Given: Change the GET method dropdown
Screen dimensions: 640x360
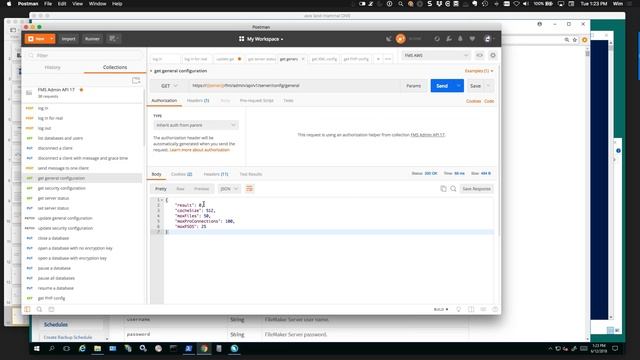Looking at the screenshot, I should click(x=169, y=86).
